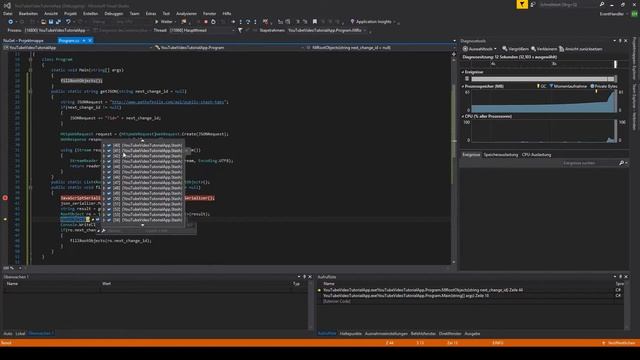Open the Hilfe menu
The height and width of the screenshot is (360, 640).
pos(227,13)
